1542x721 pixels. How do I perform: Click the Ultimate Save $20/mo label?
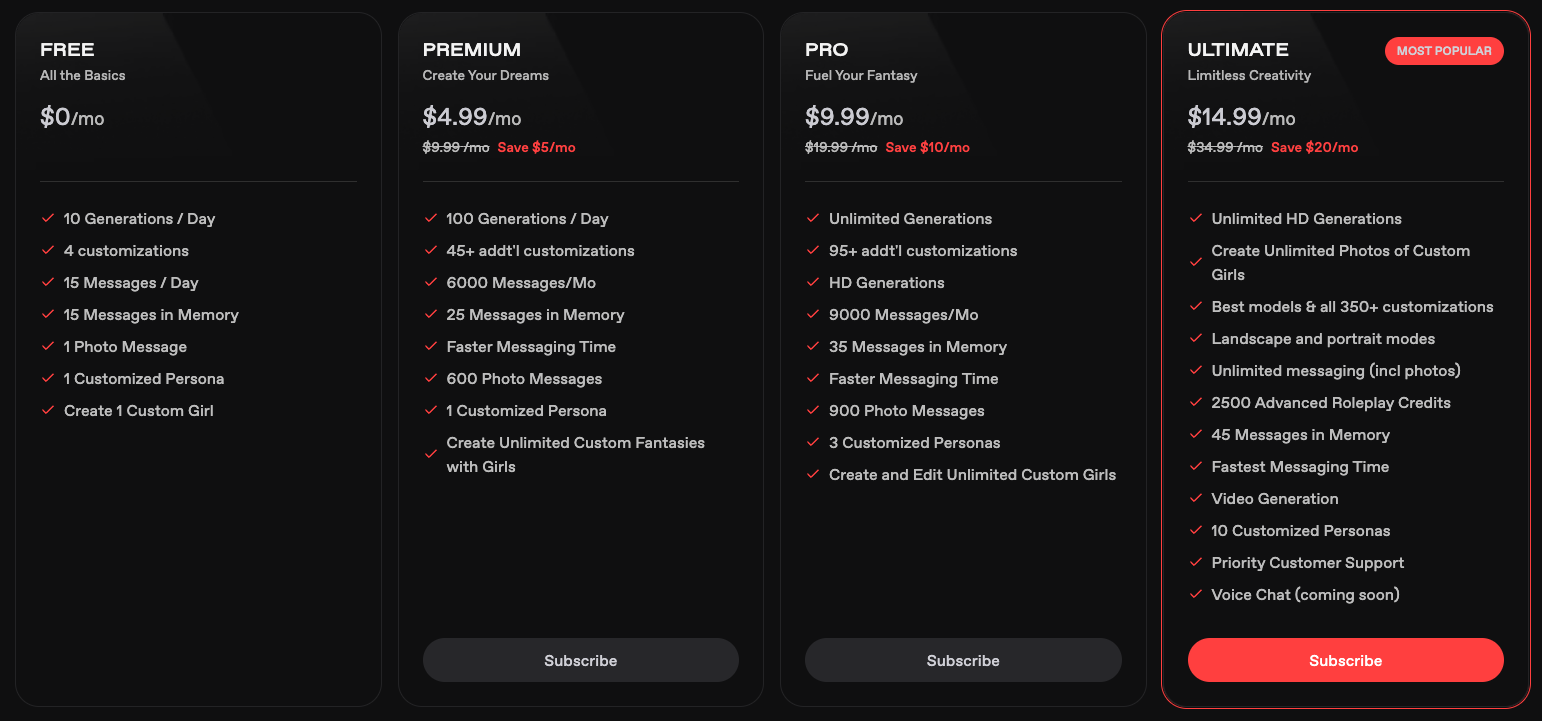[1314, 148]
